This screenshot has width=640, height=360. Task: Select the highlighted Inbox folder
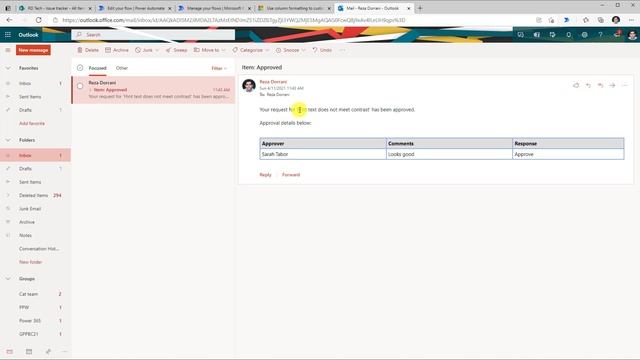[35, 156]
